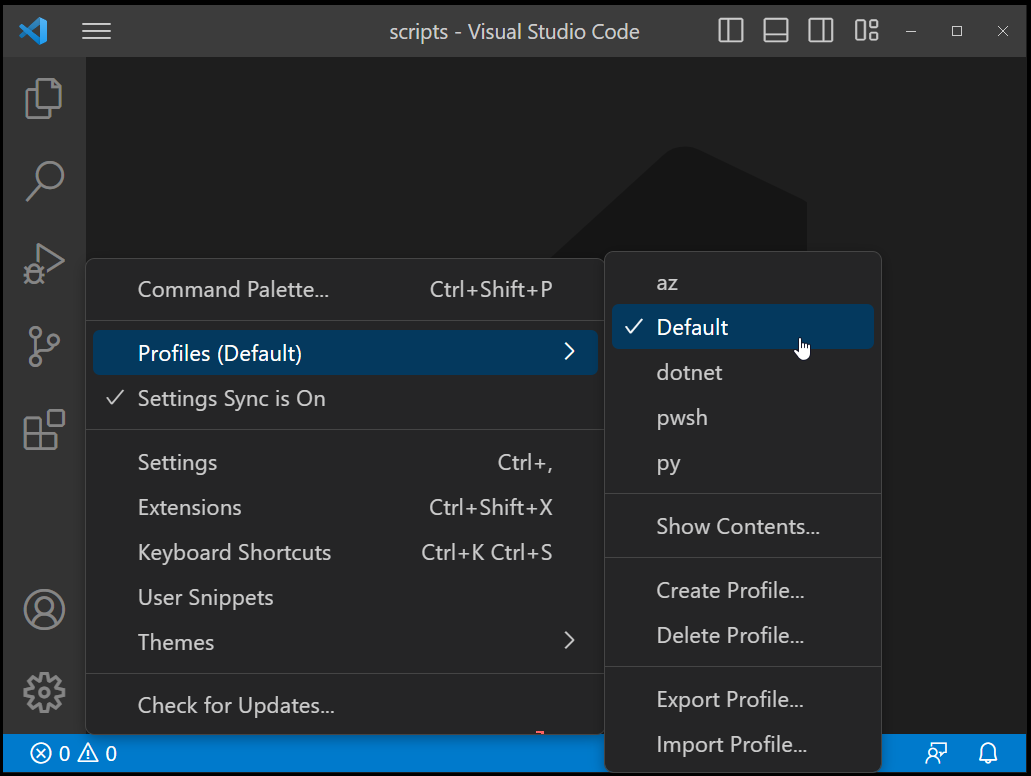
Task: Click the errors and warnings status indicator
Action: [x=74, y=754]
